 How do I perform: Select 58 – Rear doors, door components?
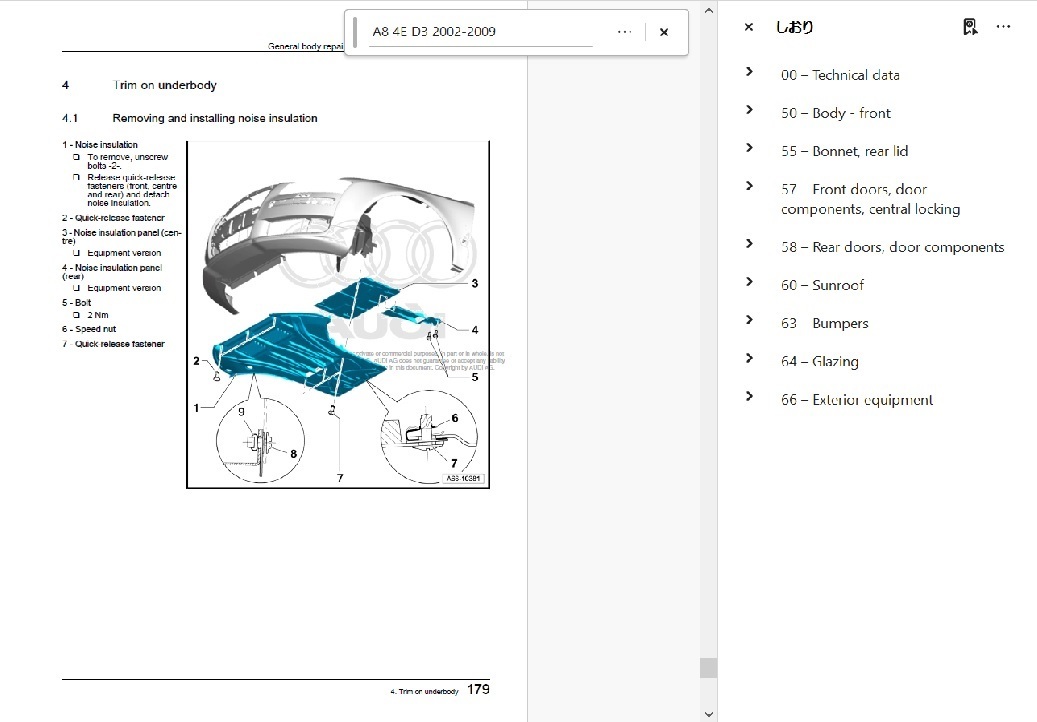(892, 247)
